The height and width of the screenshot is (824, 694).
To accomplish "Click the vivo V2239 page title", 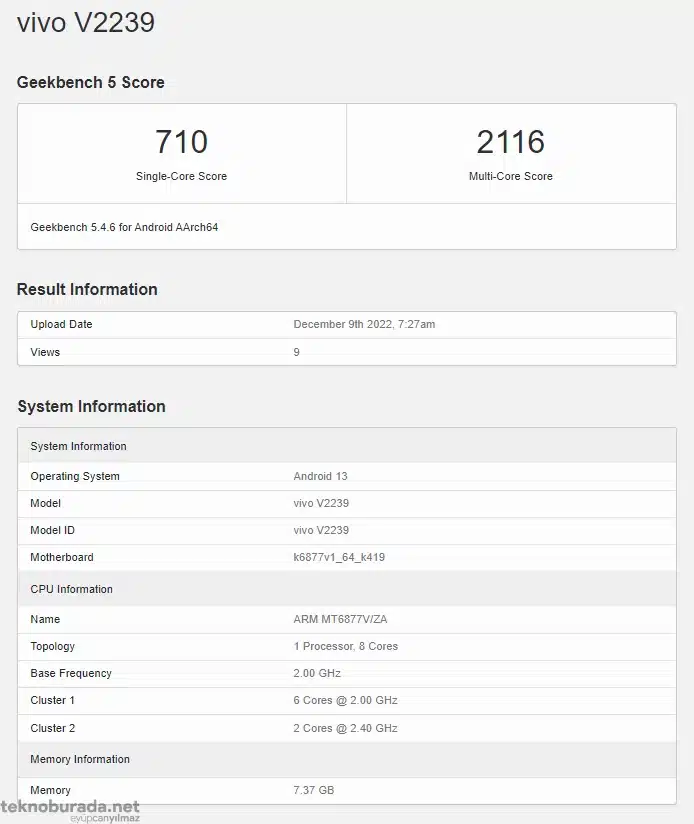I will (86, 23).
